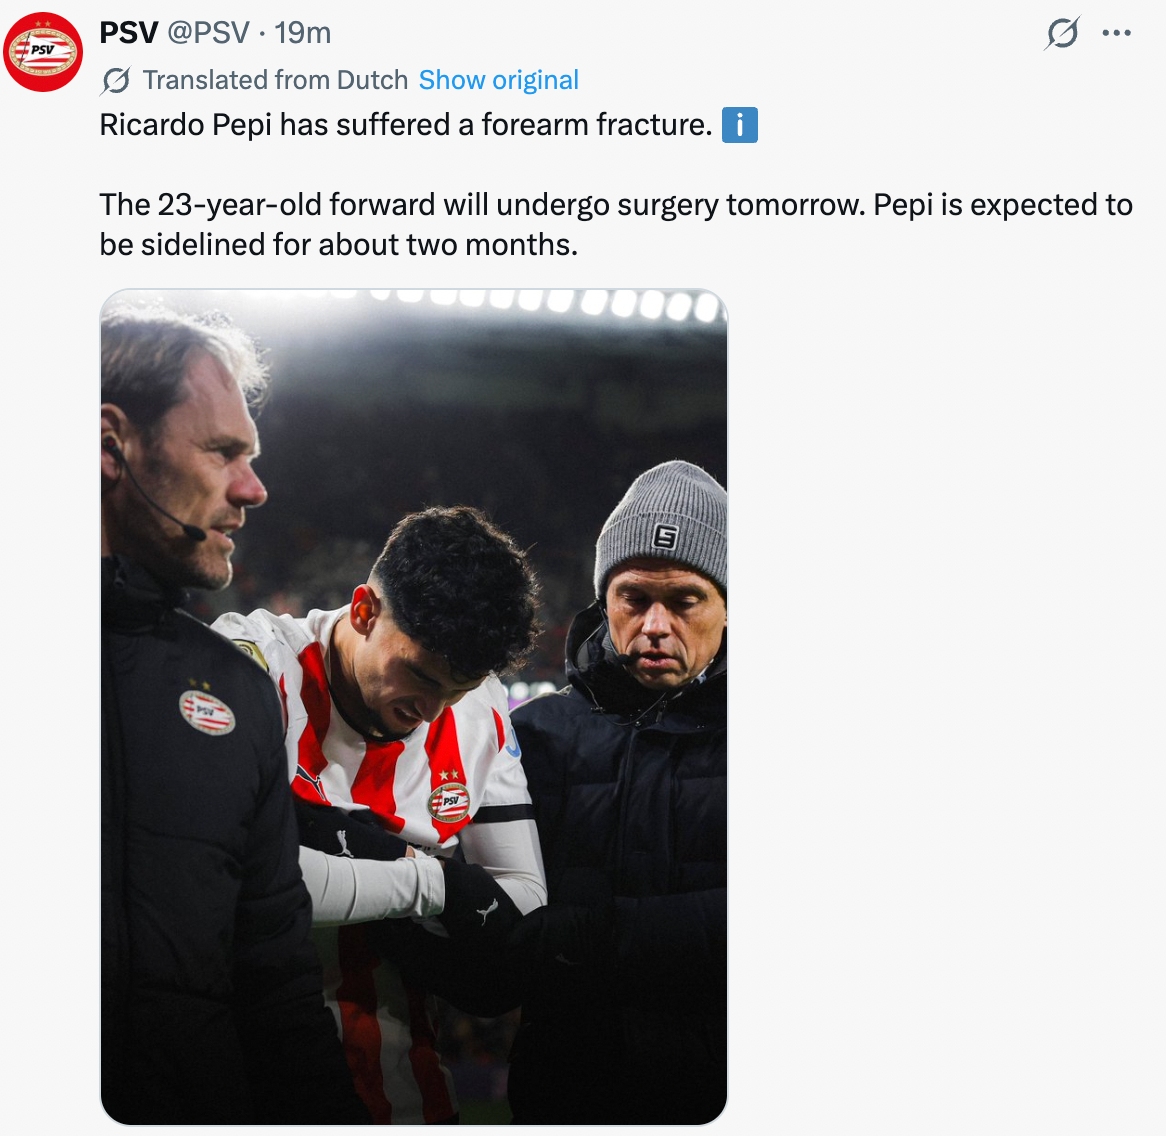Image resolution: width=1166 pixels, height=1136 pixels.
Task: Click the blue info emoji in the tweet
Action: coord(739,125)
